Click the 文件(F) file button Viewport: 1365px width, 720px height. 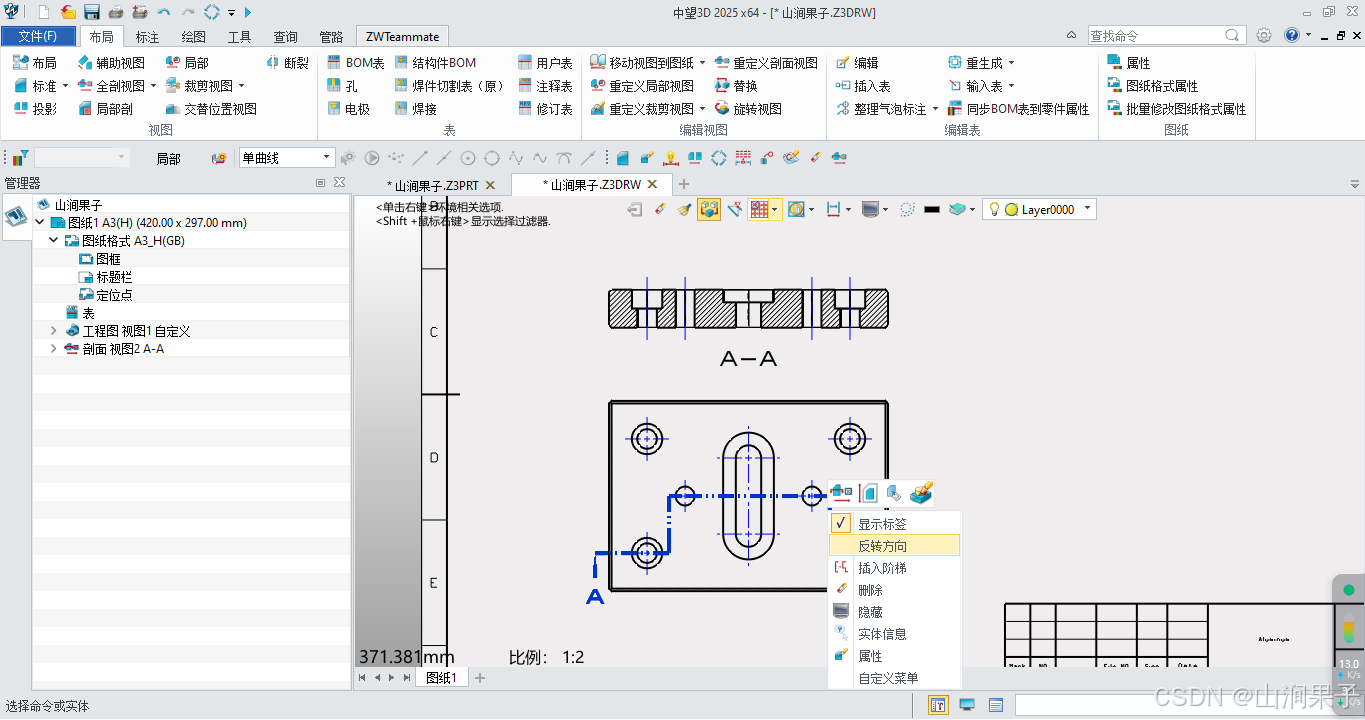click(38, 36)
